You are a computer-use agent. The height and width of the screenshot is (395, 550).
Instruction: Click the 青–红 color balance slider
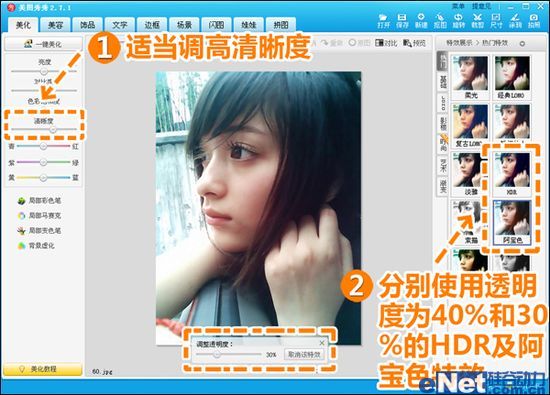pyautogui.click(x=43, y=146)
